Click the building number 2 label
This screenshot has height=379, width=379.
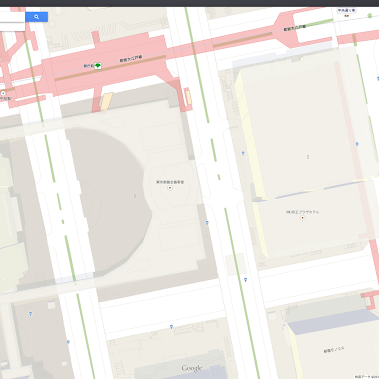pos(308,157)
